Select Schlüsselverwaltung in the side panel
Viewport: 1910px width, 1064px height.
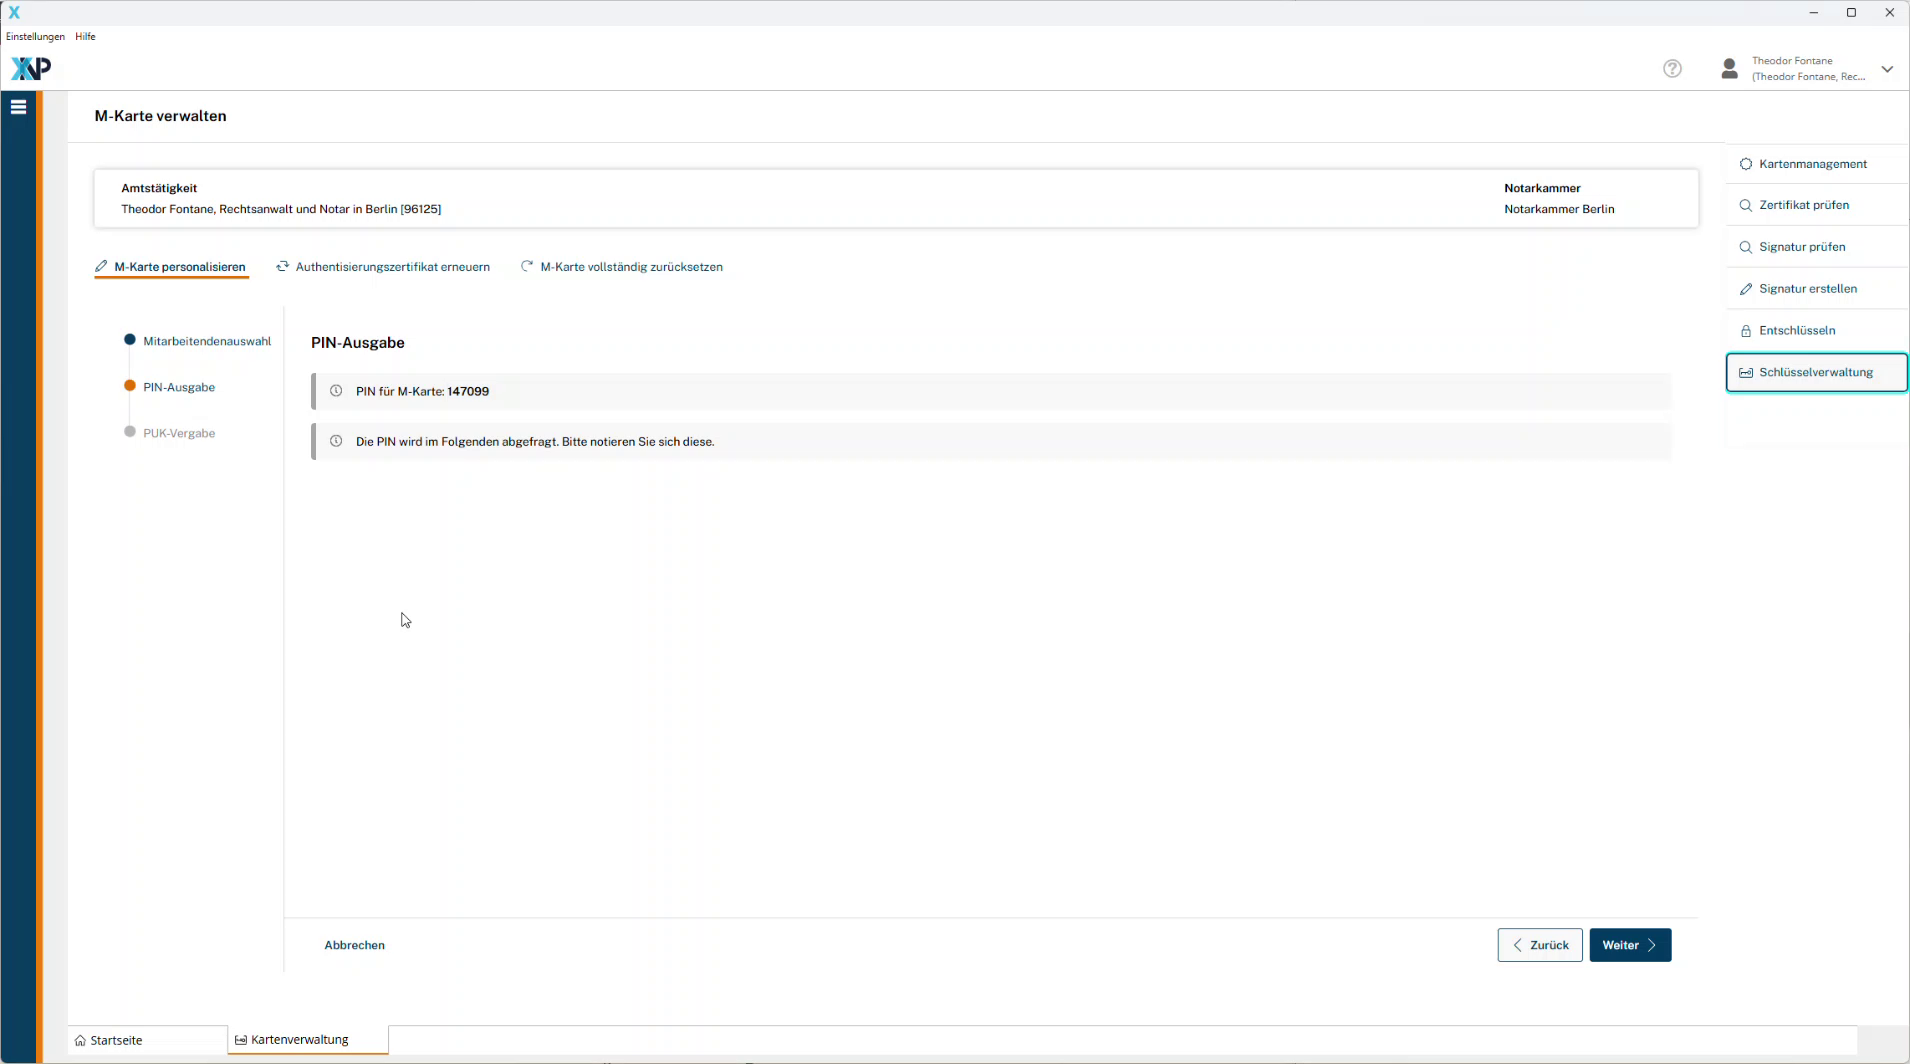(1815, 373)
